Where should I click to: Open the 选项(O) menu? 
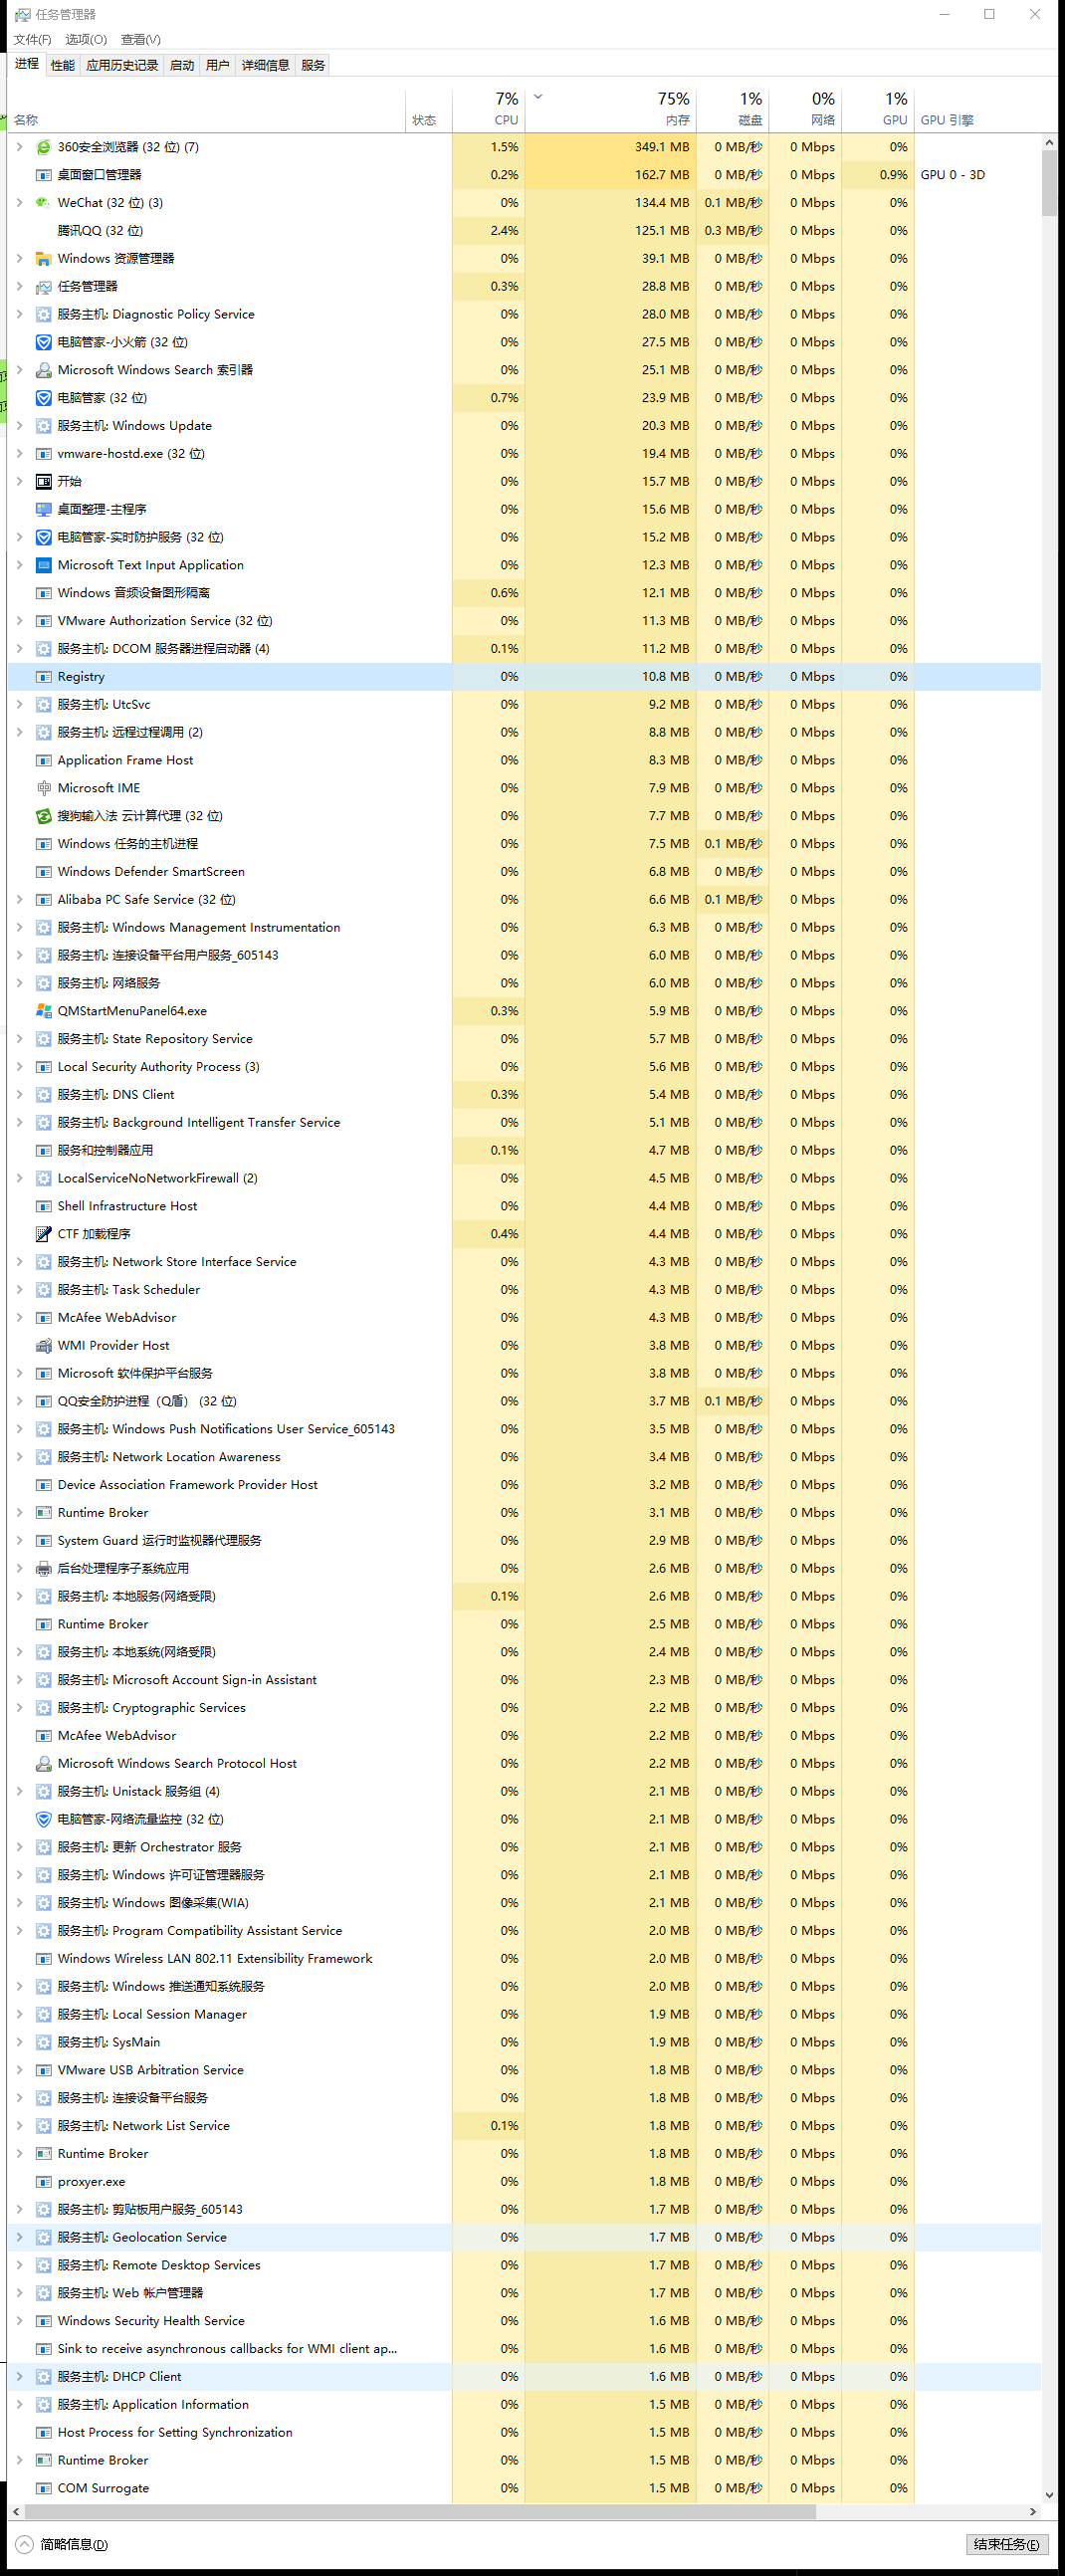[86, 40]
